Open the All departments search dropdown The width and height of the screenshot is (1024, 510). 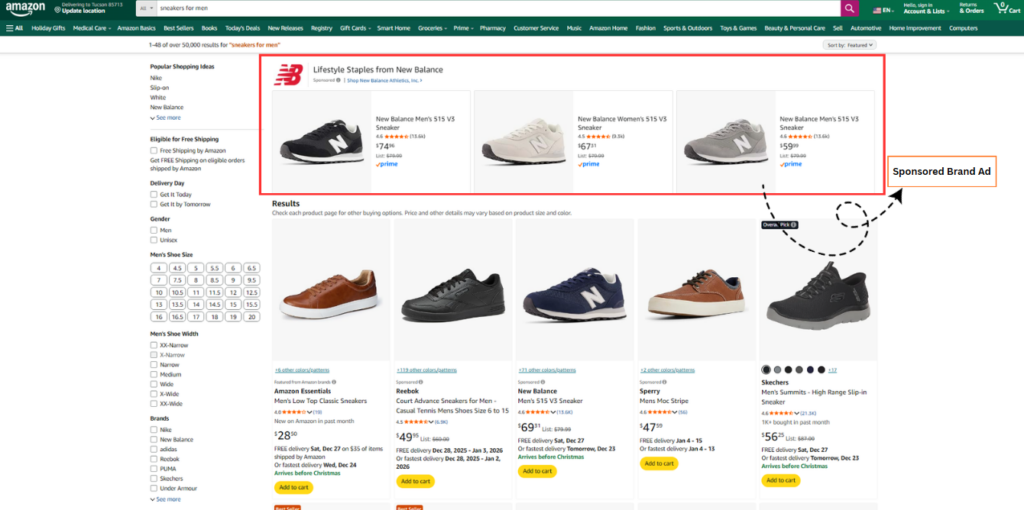pyautogui.click(x=146, y=8)
